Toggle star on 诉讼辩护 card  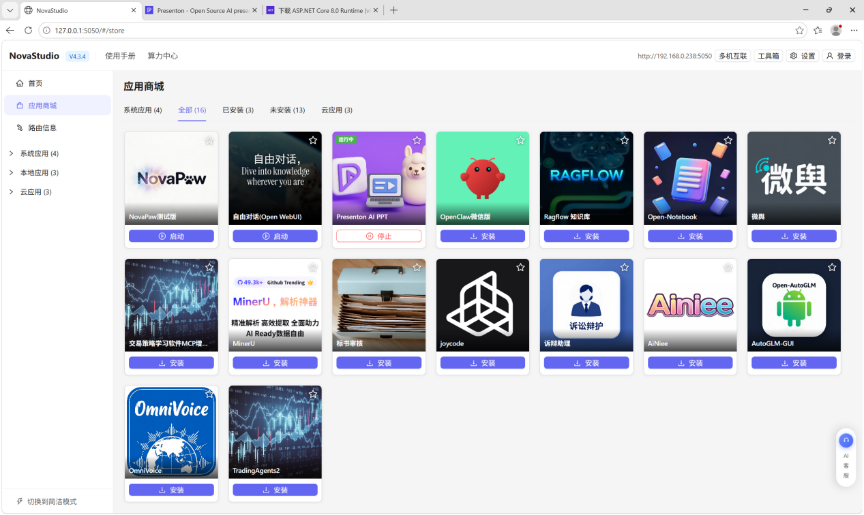pos(624,267)
